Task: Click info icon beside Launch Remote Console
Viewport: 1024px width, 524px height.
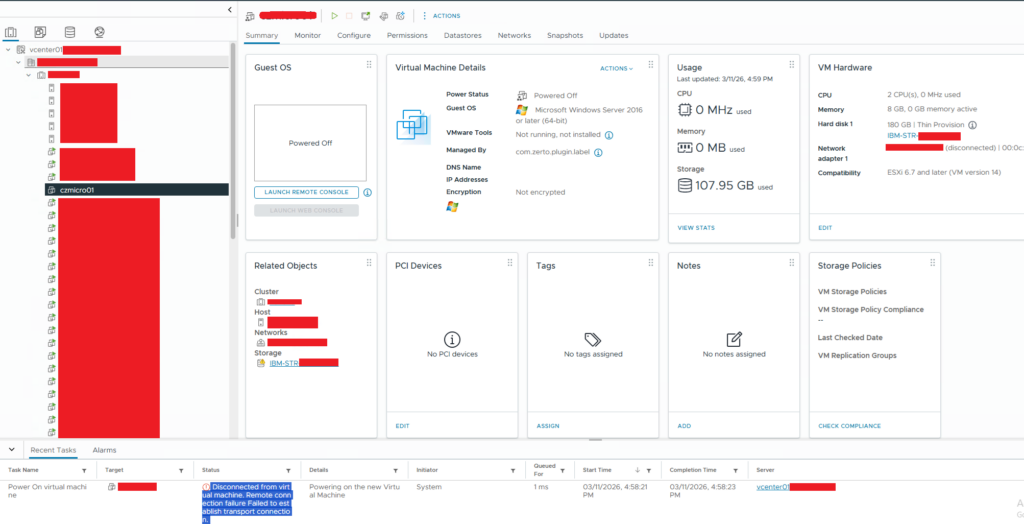Action: [x=367, y=192]
